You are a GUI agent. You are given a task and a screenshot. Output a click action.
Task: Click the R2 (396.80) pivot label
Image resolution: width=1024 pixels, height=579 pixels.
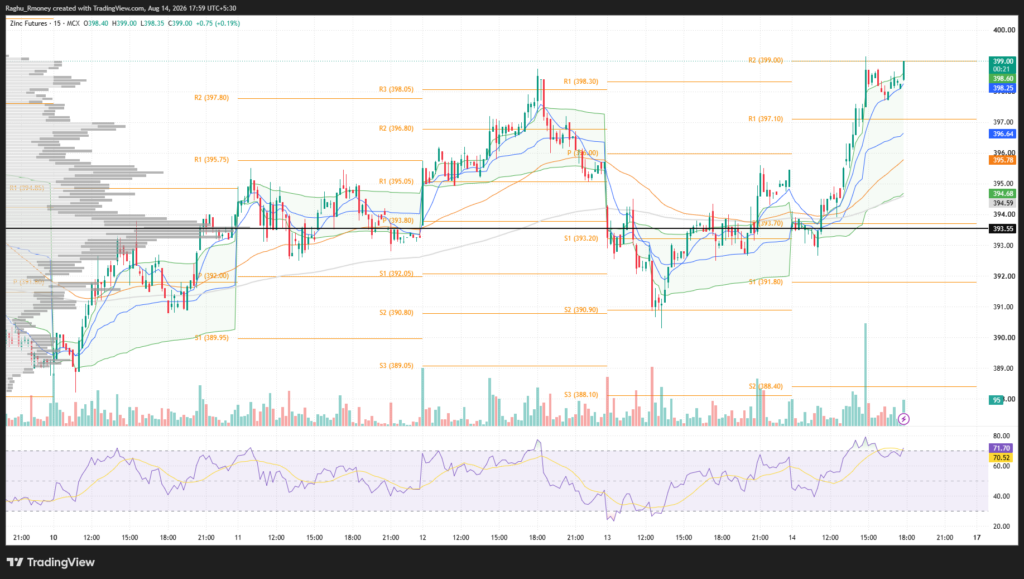click(x=396, y=129)
